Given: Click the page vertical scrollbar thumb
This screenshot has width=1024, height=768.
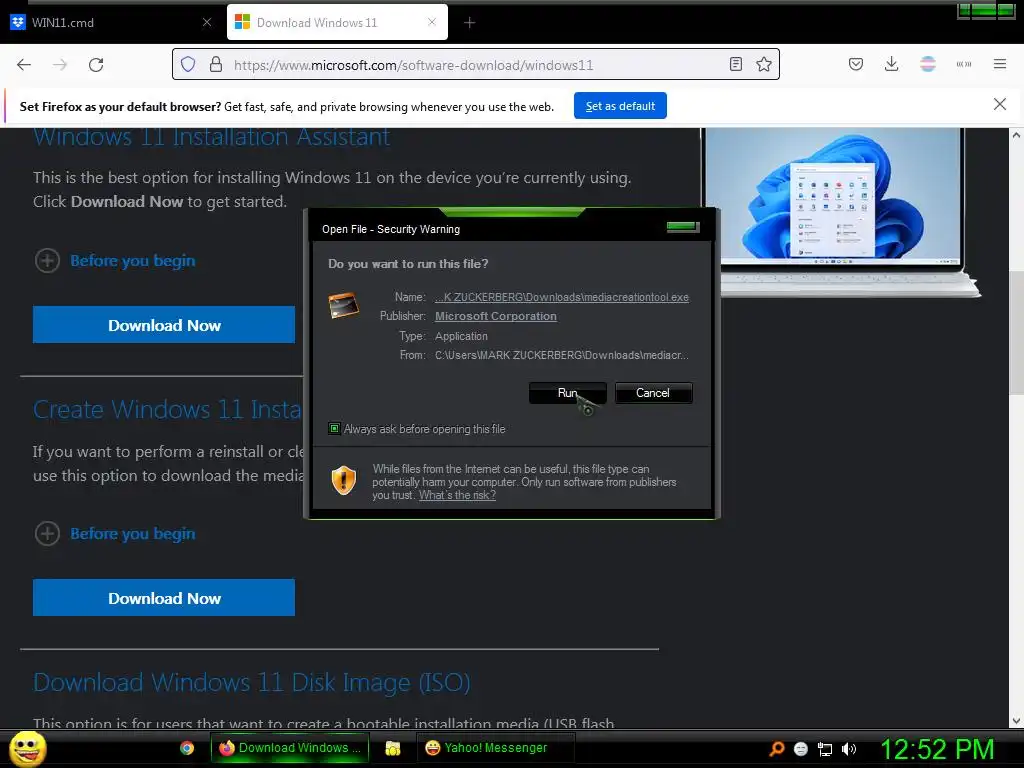Looking at the screenshot, I should 1016,333.
